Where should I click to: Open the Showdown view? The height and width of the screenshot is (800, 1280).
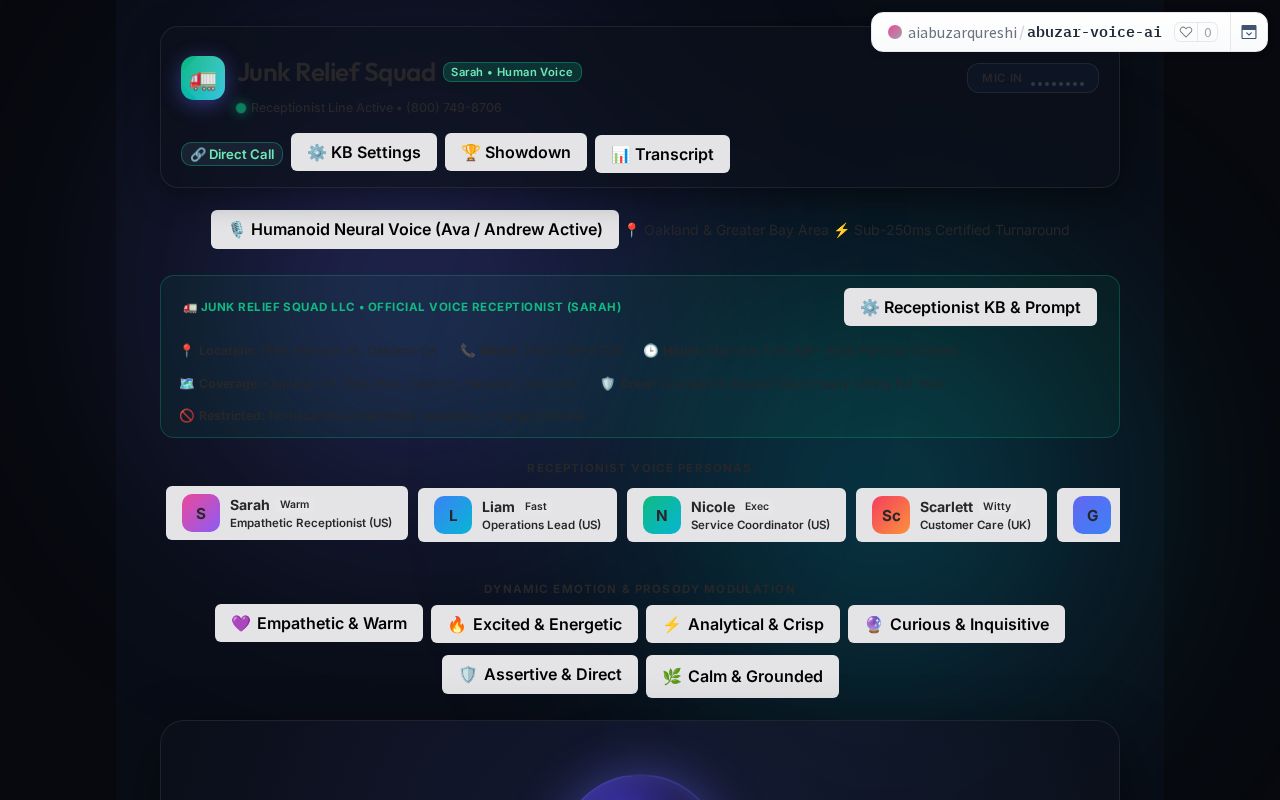click(516, 152)
